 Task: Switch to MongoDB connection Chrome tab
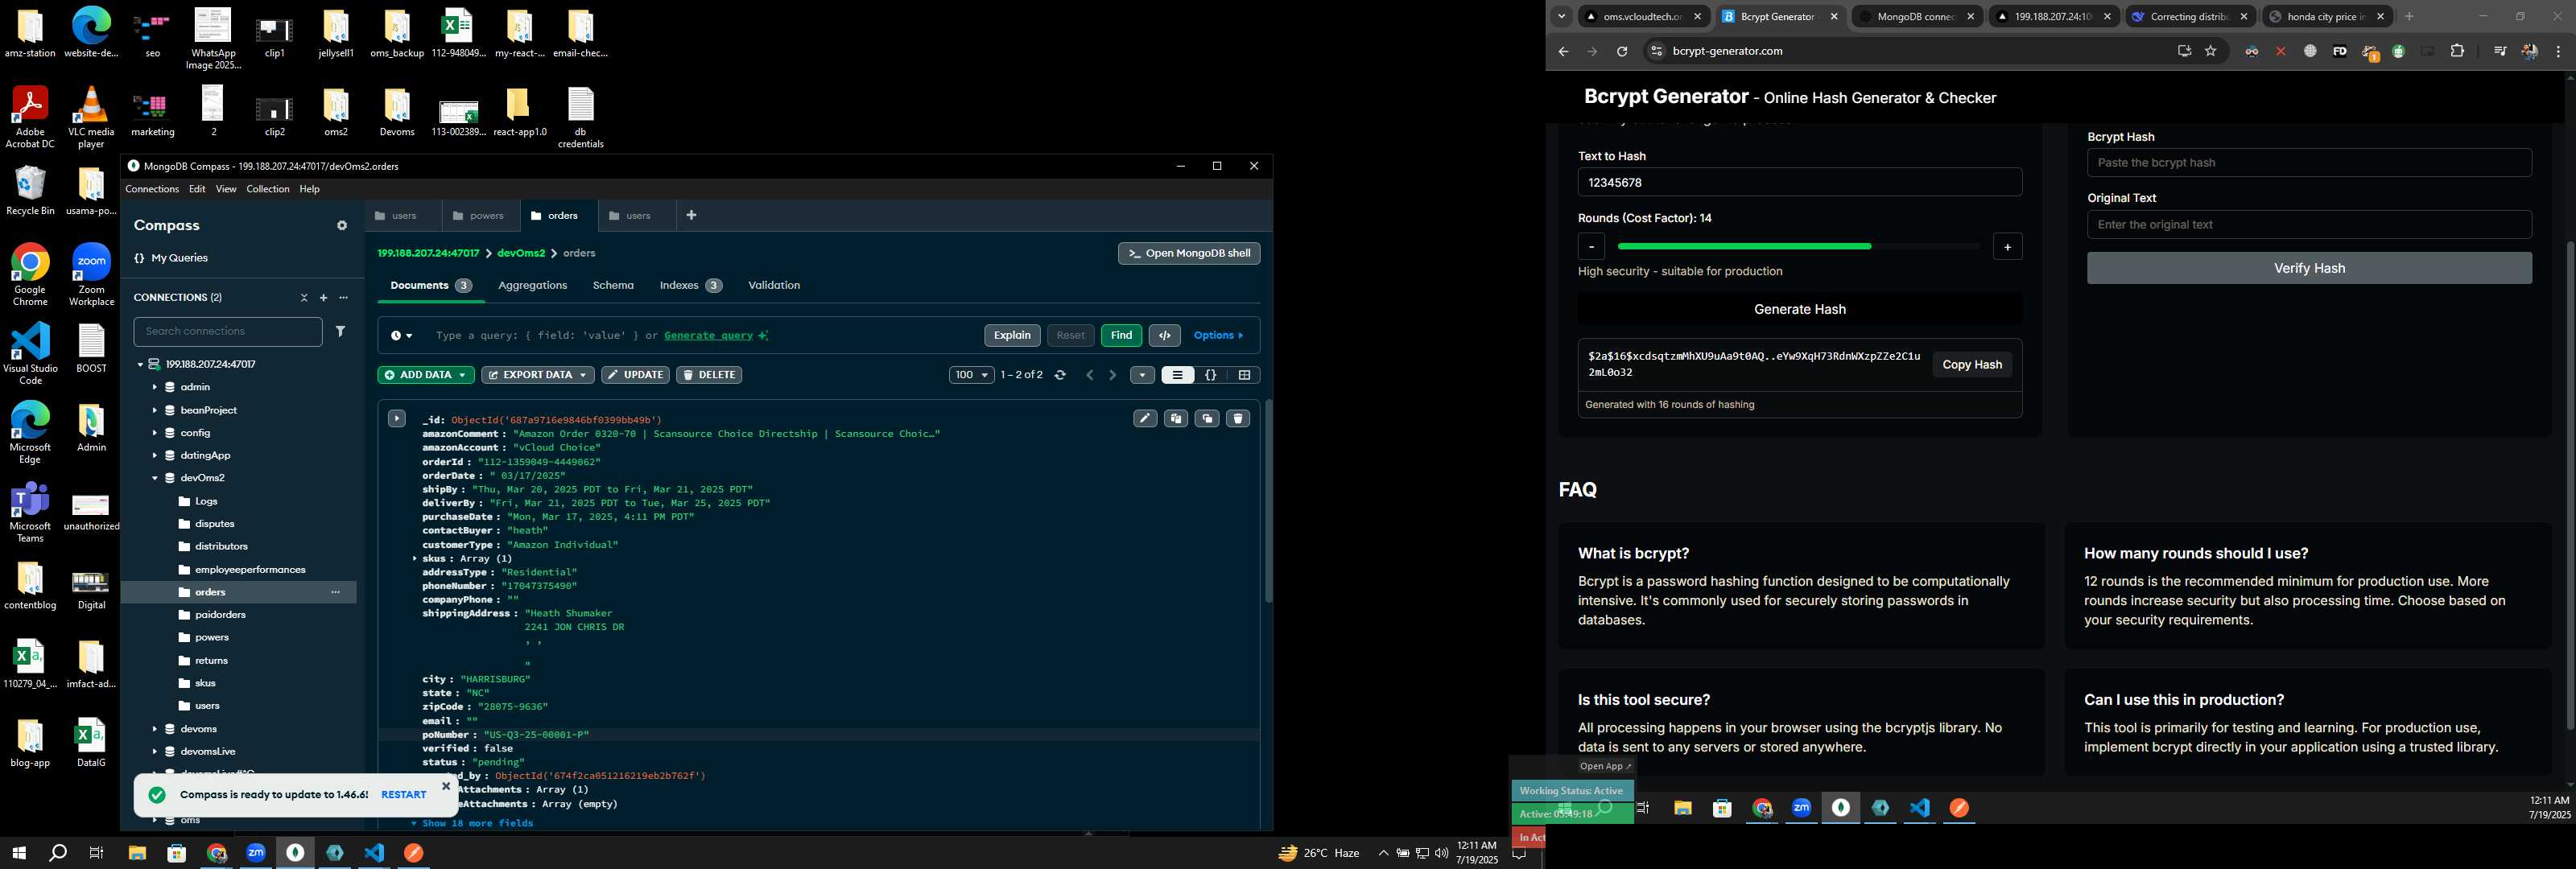click(1916, 17)
